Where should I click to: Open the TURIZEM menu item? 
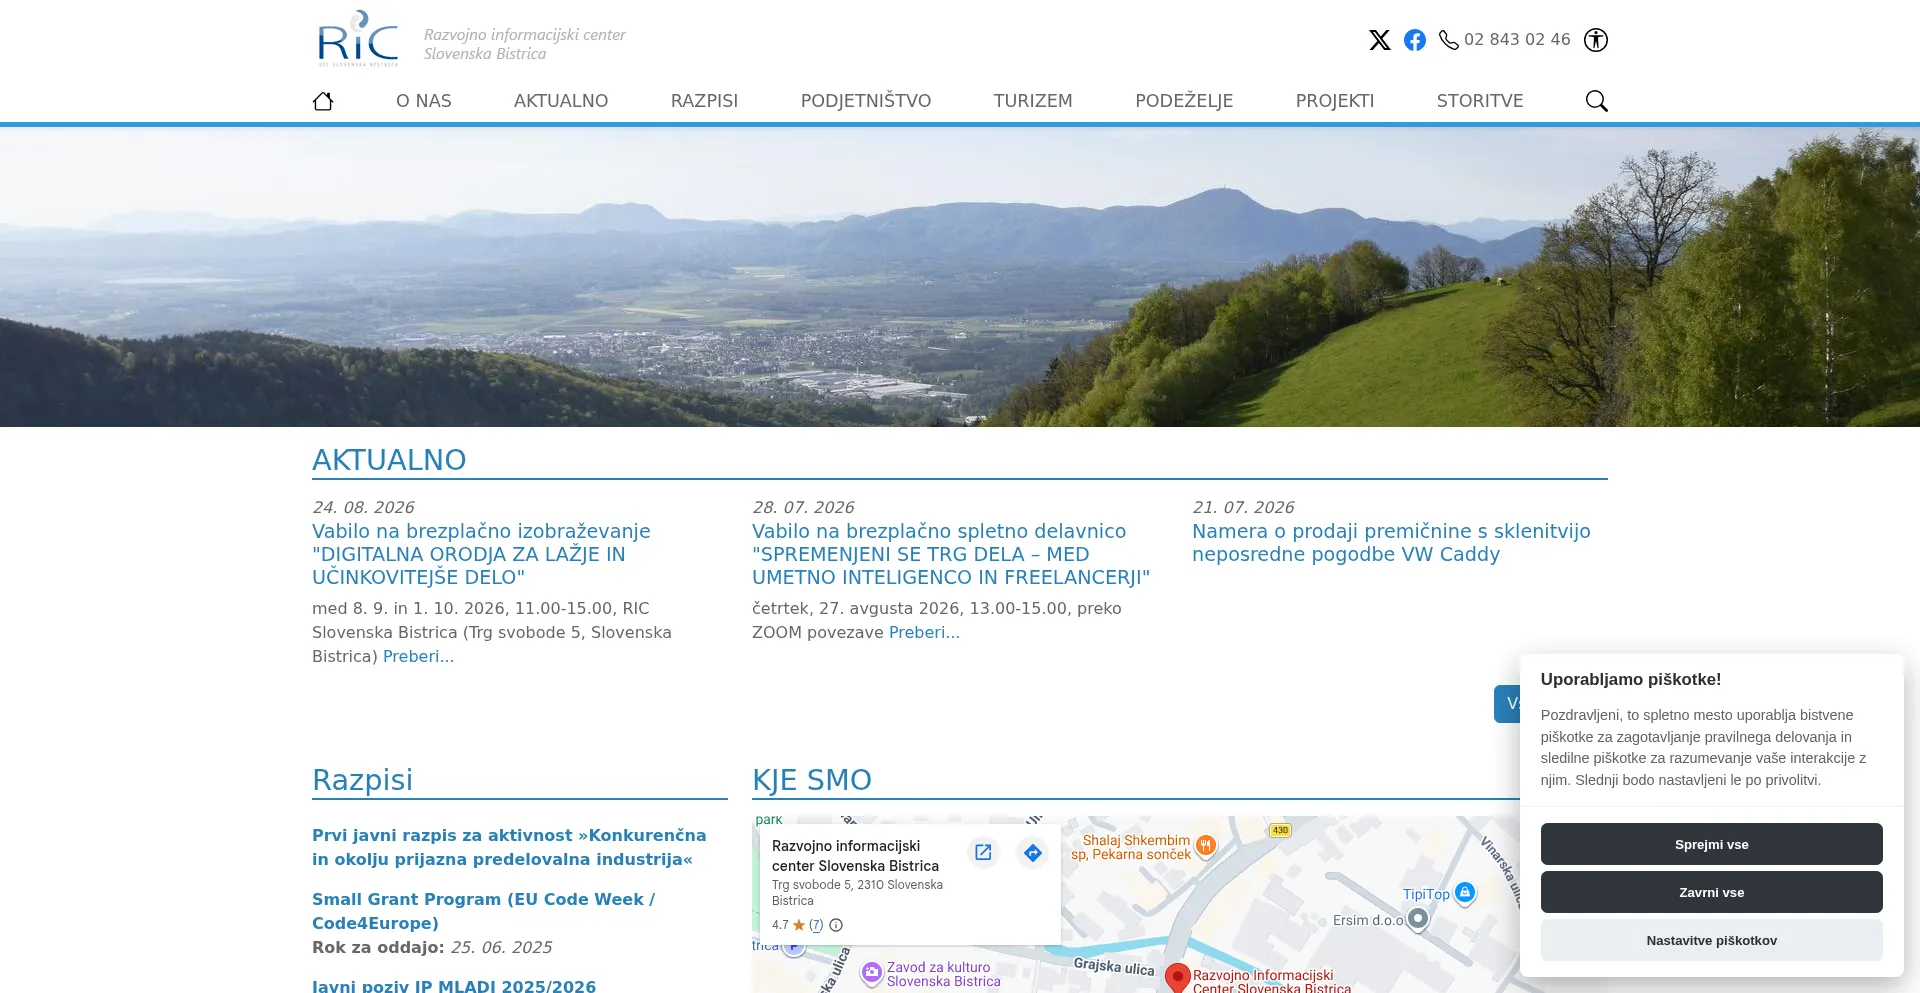pyautogui.click(x=1033, y=101)
